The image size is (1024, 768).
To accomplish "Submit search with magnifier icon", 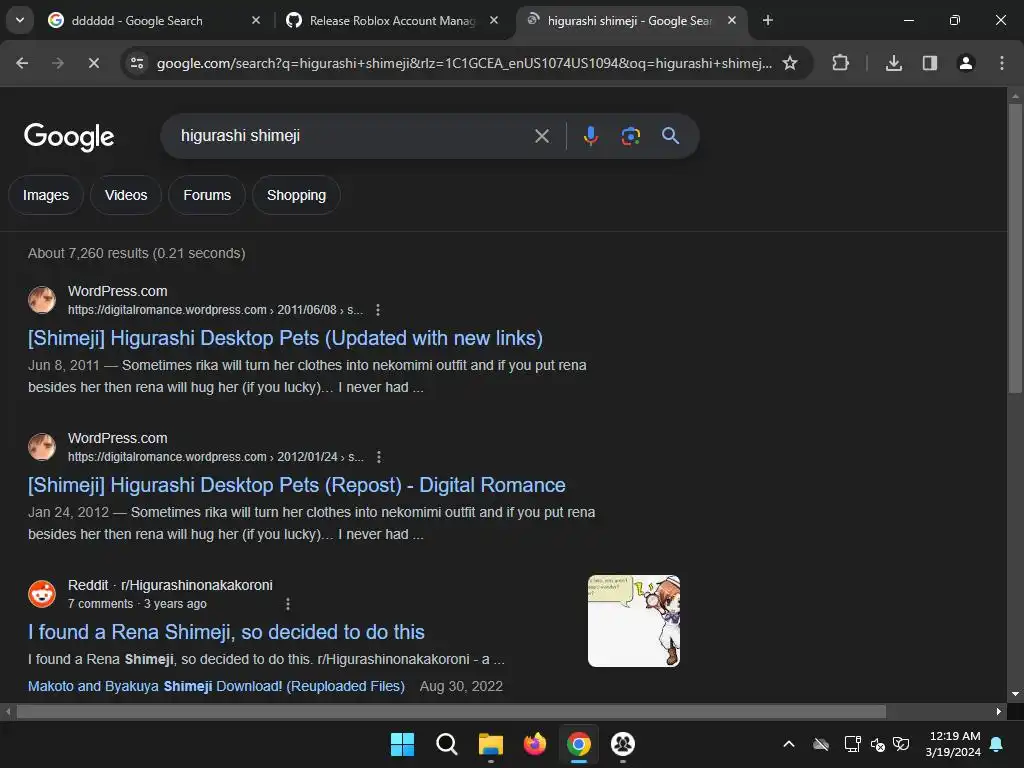I will click(x=671, y=136).
